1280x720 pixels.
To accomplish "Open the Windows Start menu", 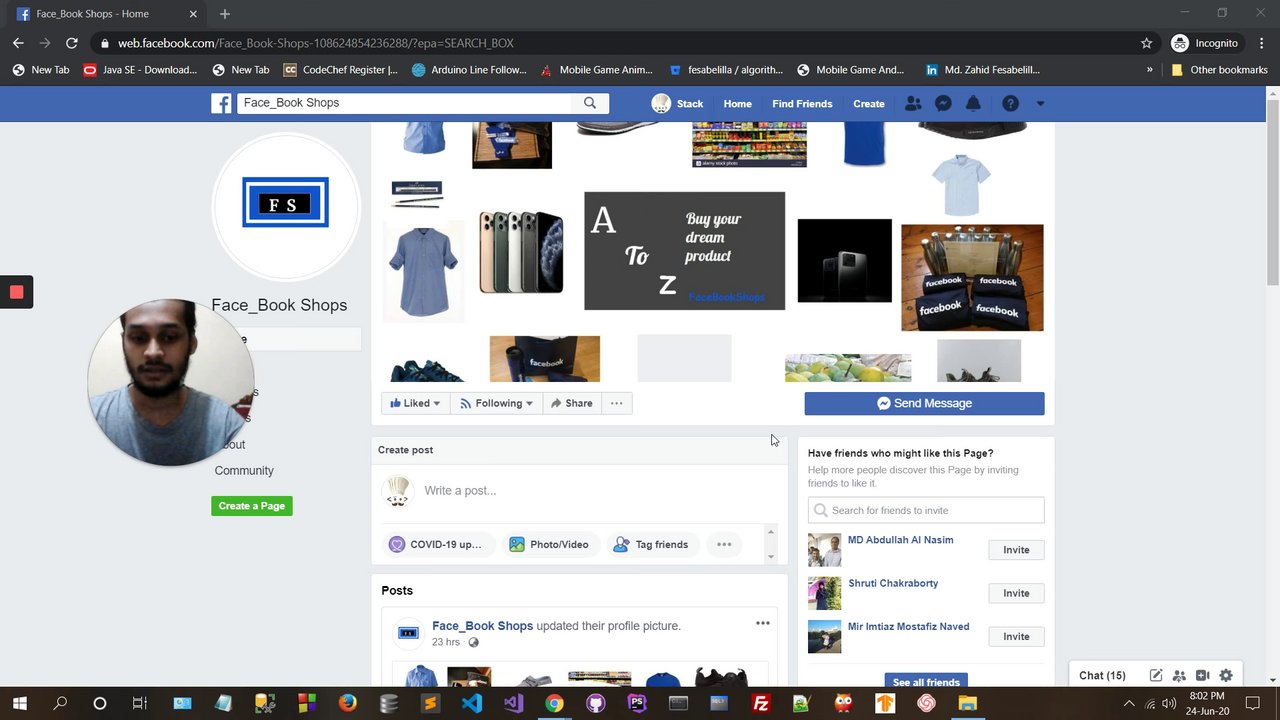I will point(19,703).
